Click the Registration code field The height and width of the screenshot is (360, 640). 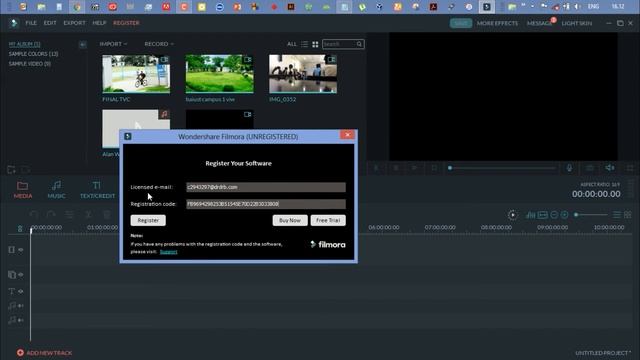pyautogui.click(x=266, y=204)
